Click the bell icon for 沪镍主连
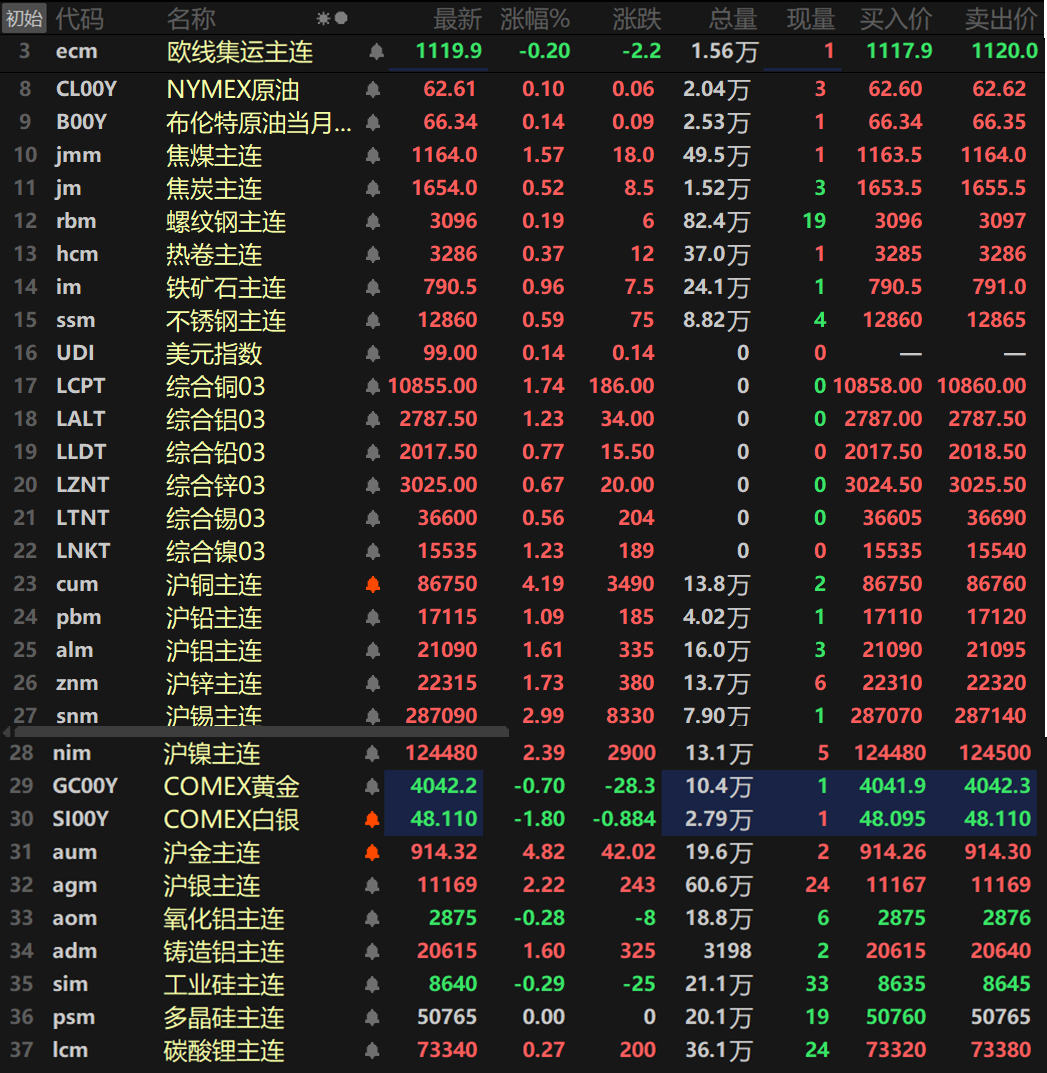This screenshot has height=1073, width=1047. [x=372, y=753]
